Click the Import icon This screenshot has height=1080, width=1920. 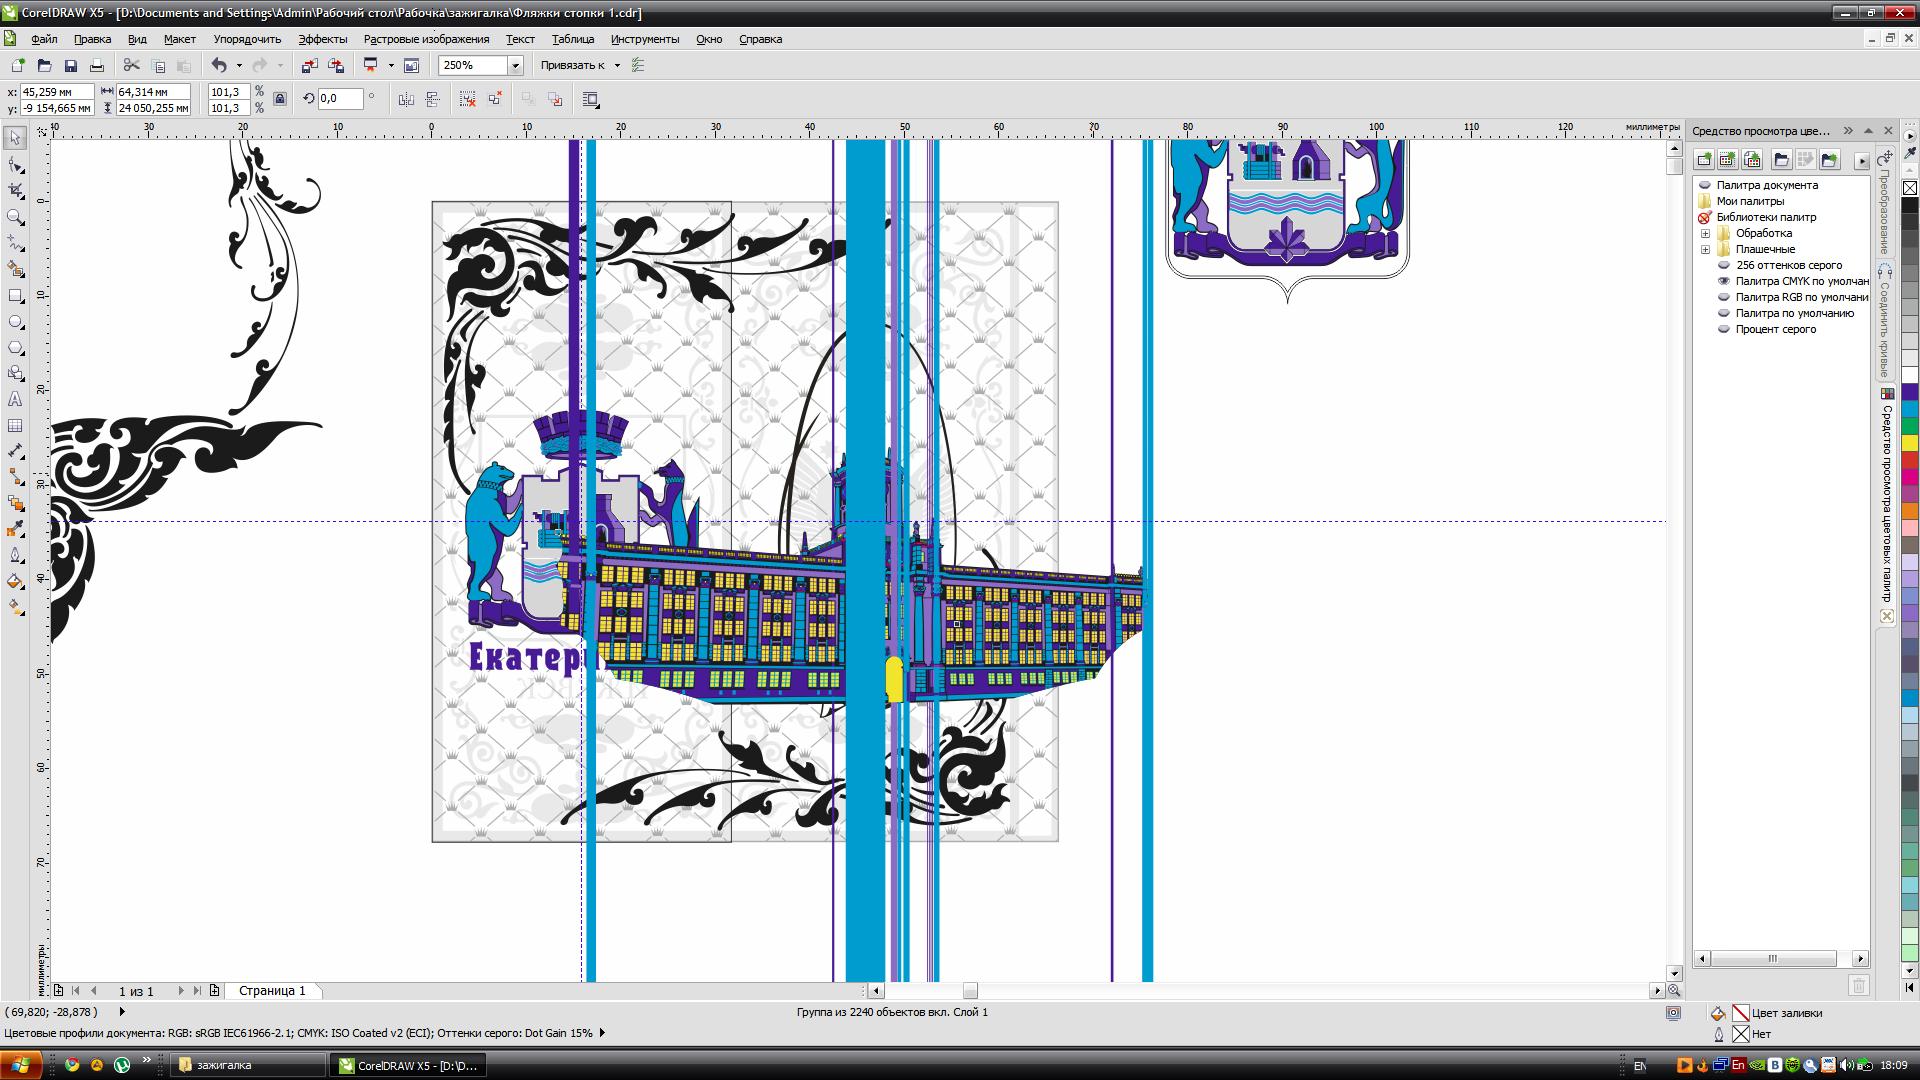coord(309,65)
